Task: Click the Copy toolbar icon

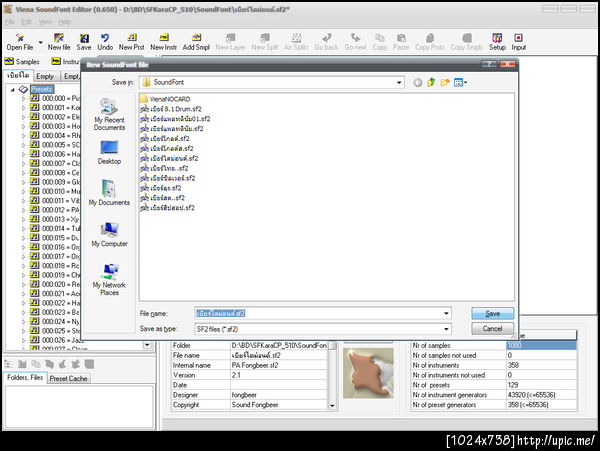Action: click(380, 42)
